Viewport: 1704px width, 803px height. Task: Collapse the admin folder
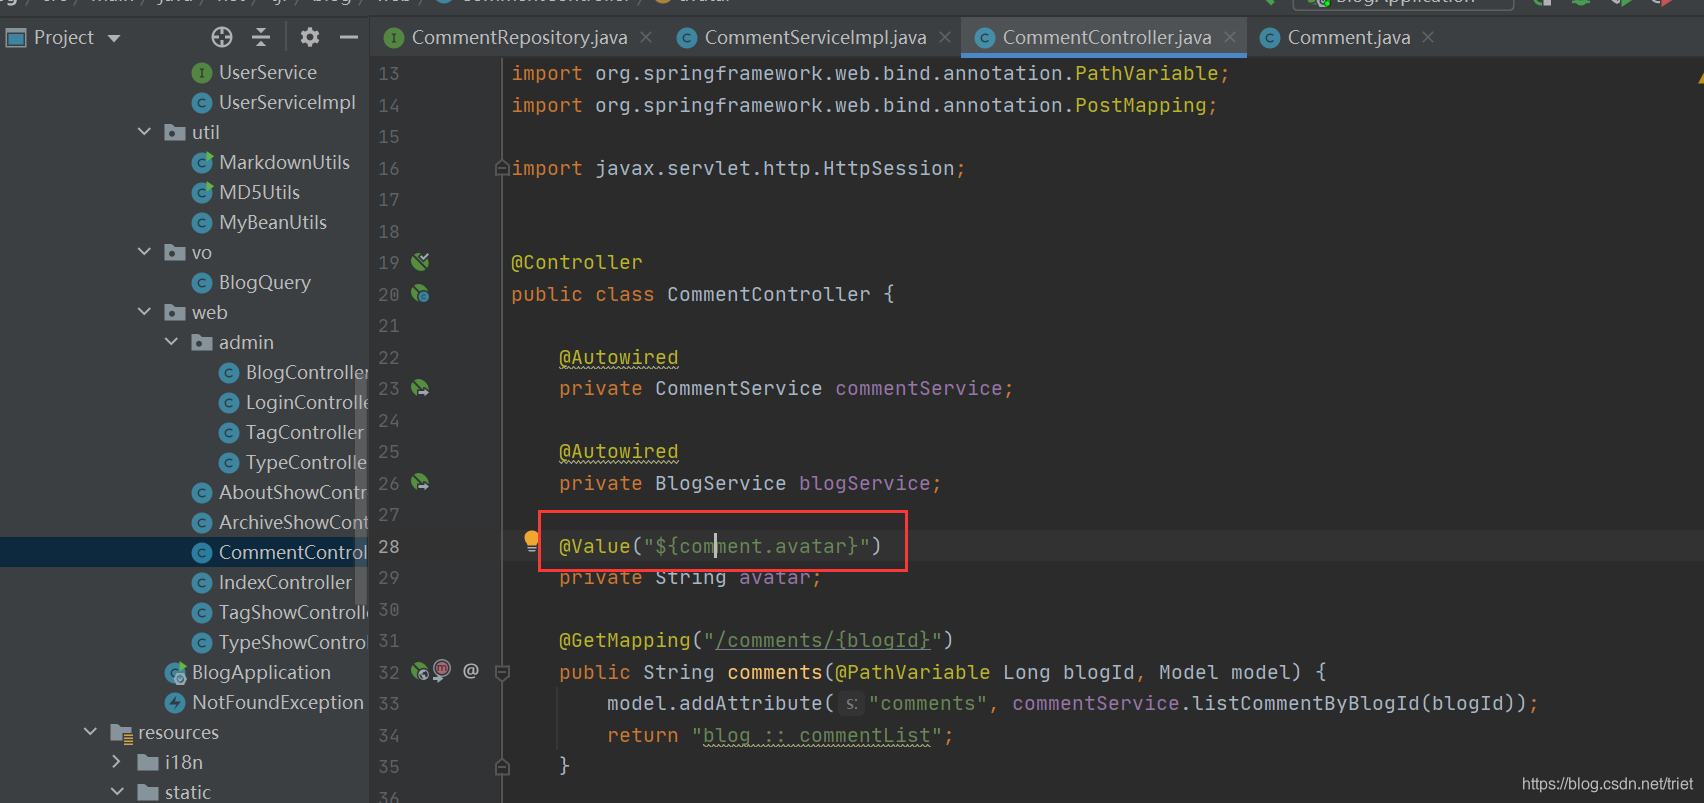[x=171, y=342]
